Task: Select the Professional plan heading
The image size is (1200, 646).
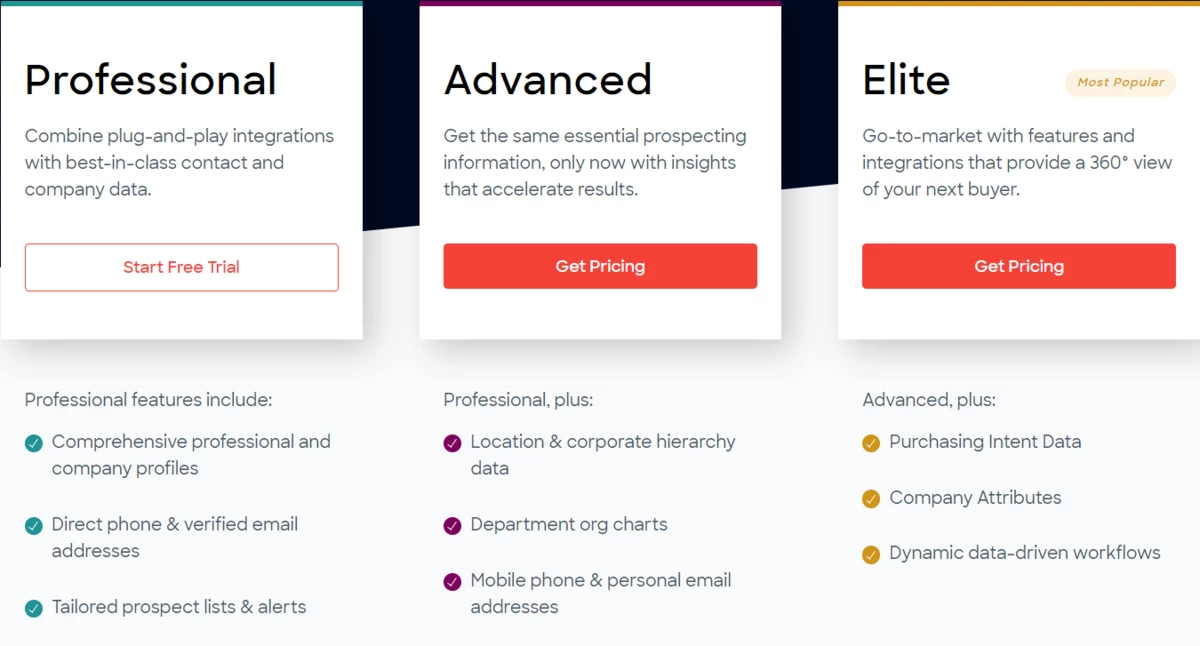Action: 151,80
